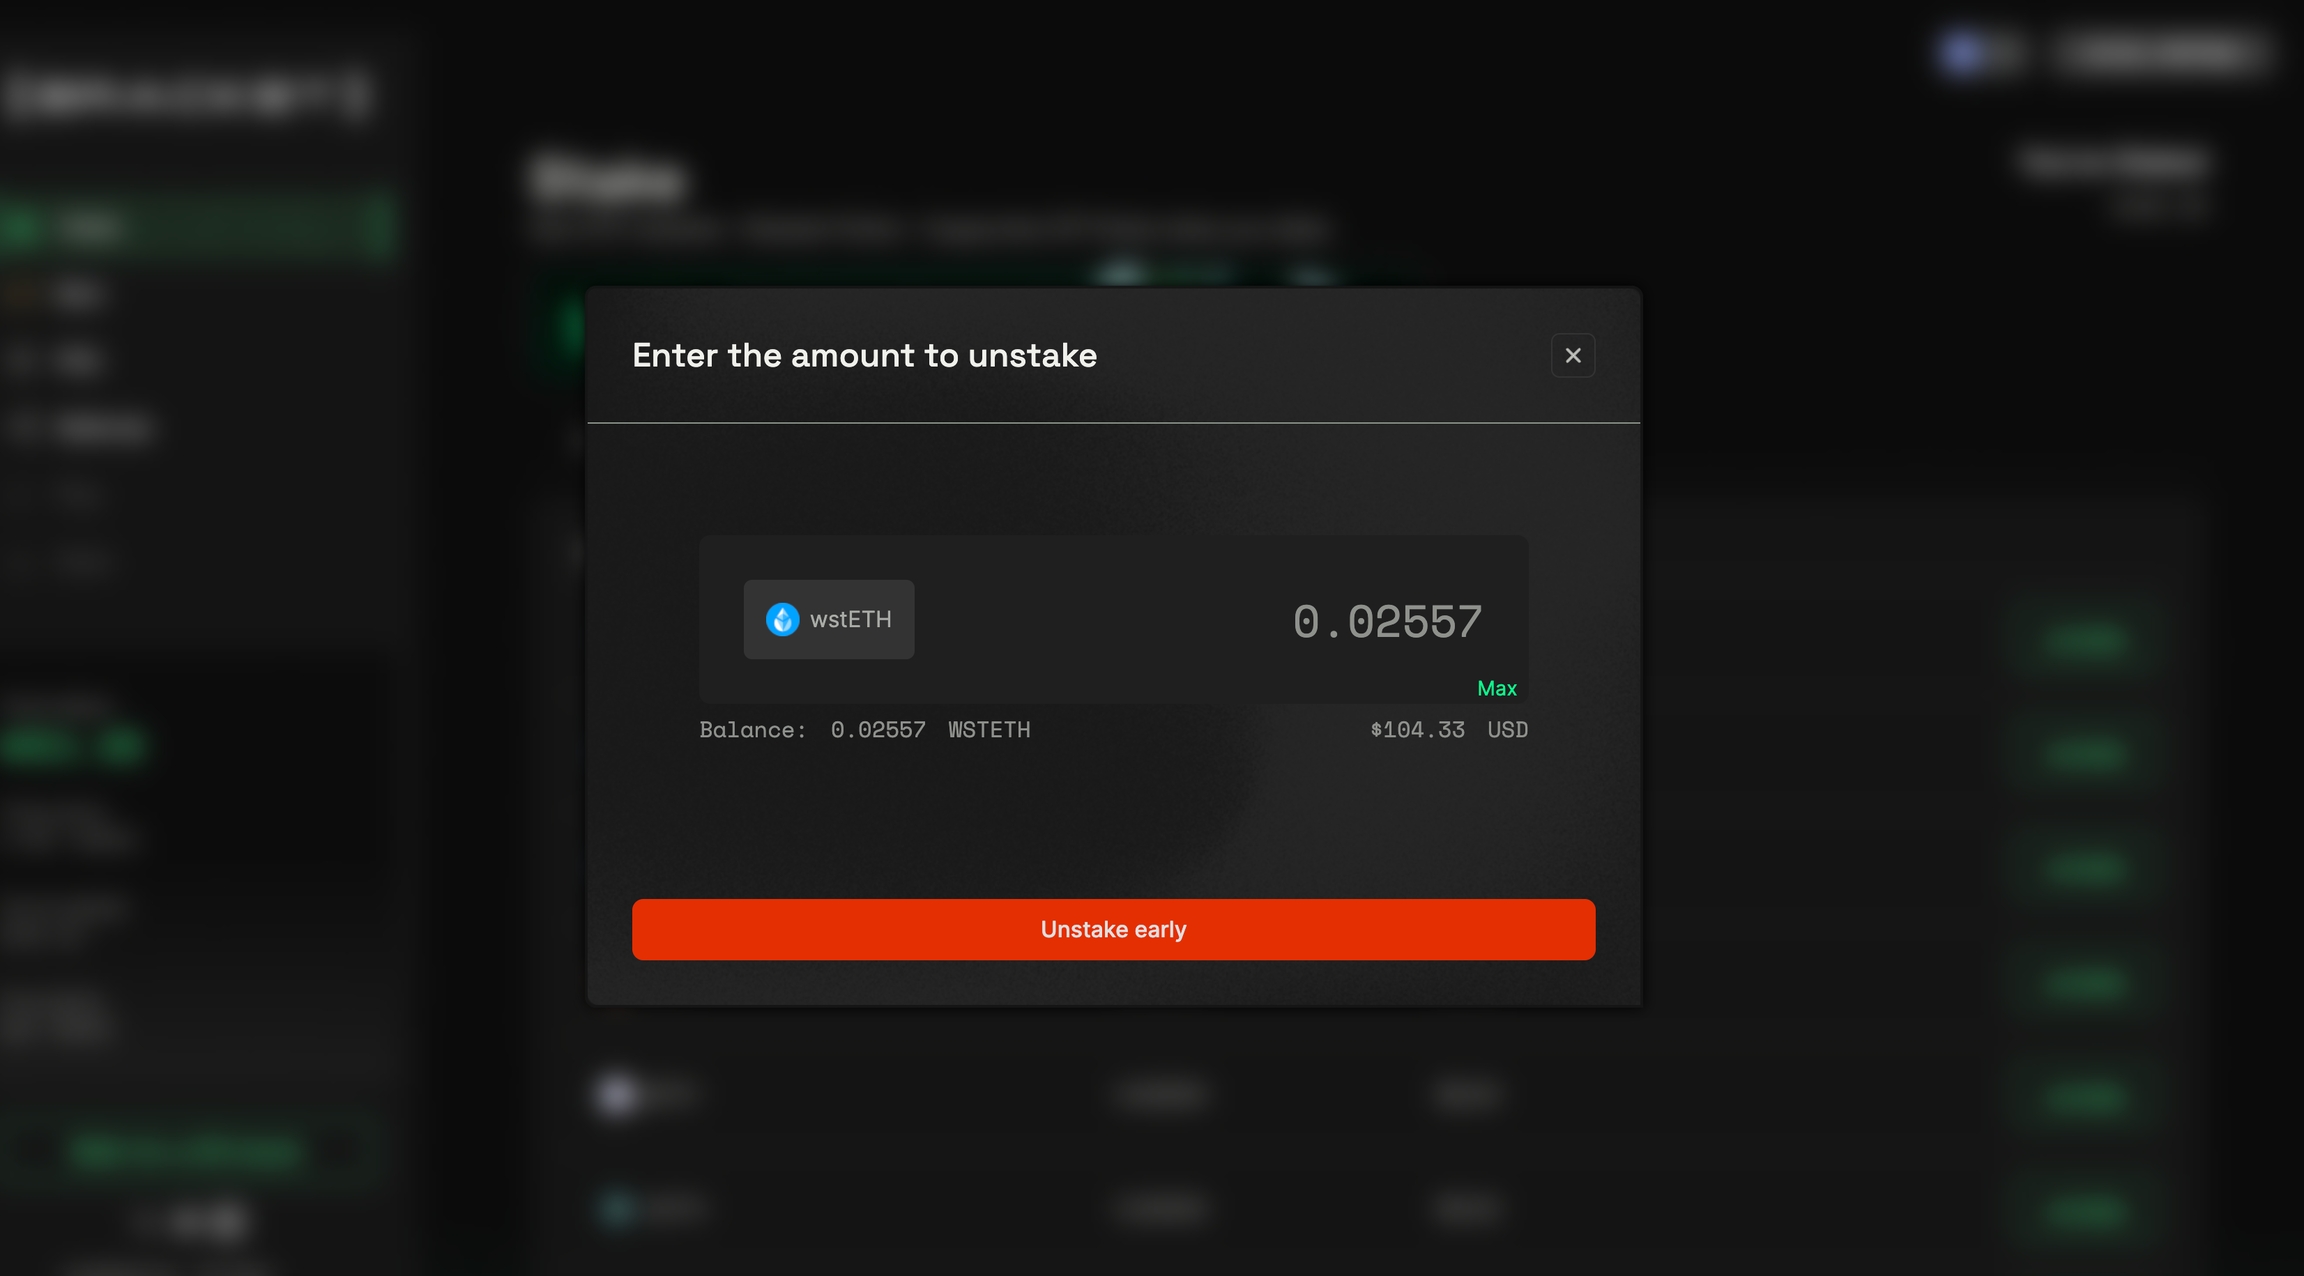Open the blurred account button at top right

[x=2160, y=52]
